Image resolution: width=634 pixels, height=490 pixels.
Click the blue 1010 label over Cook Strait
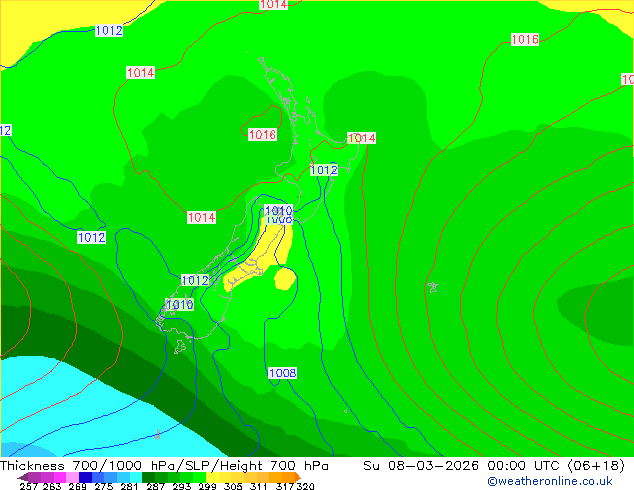[x=278, y=210]
